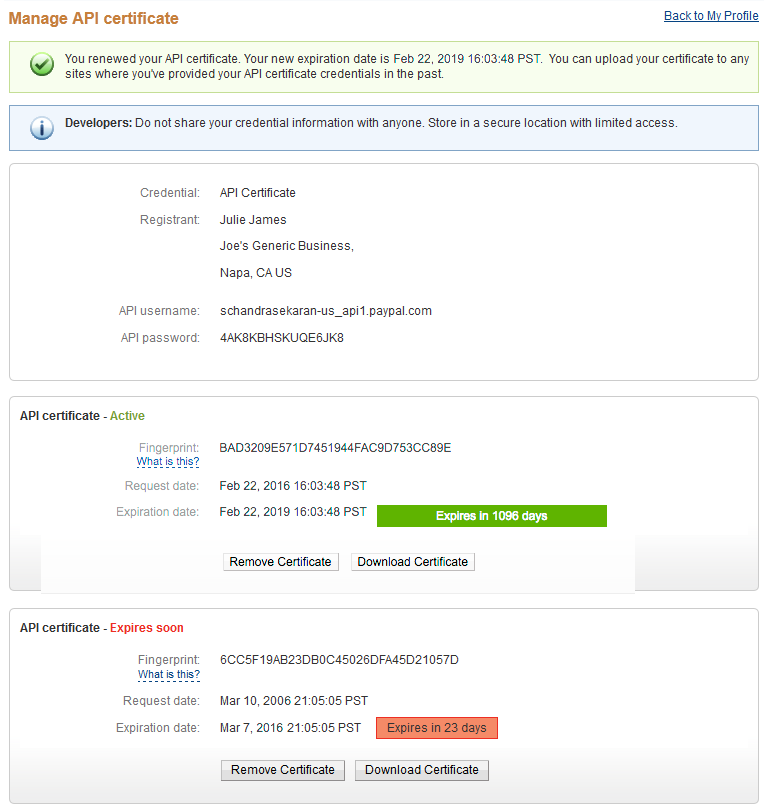Click the registrant name Julie James

coord(253,220)
